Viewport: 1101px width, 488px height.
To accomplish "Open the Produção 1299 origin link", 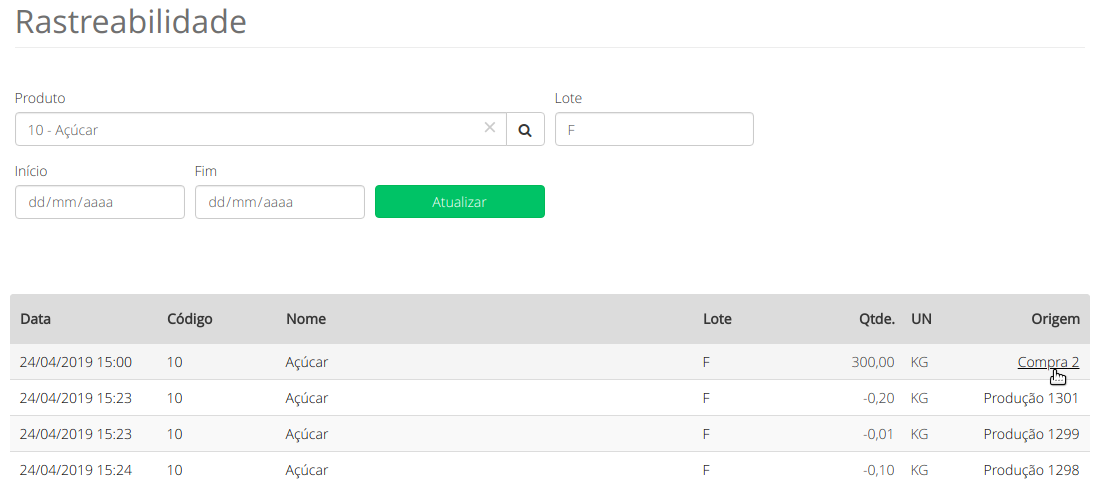I will pyautogui.click(x=1031, y=434).
